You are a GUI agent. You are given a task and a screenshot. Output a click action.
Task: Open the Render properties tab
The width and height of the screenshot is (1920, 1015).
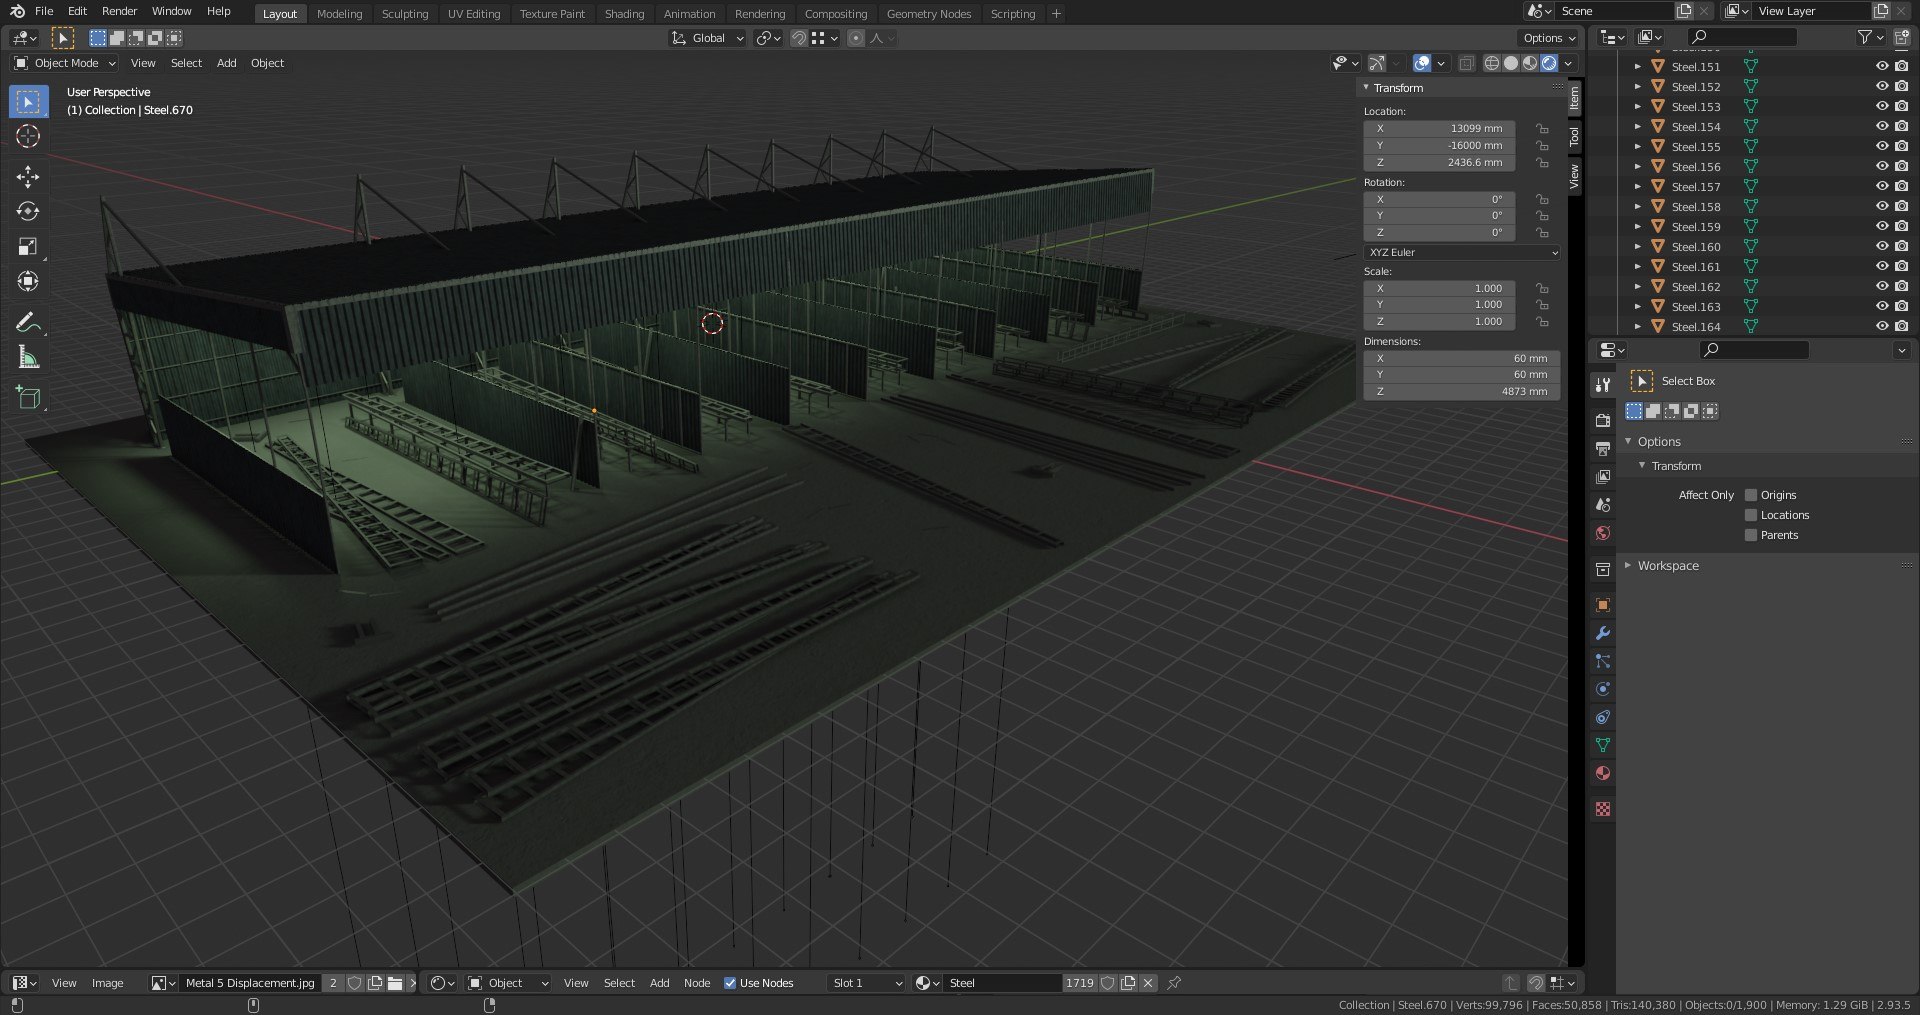click(1603, 421)
